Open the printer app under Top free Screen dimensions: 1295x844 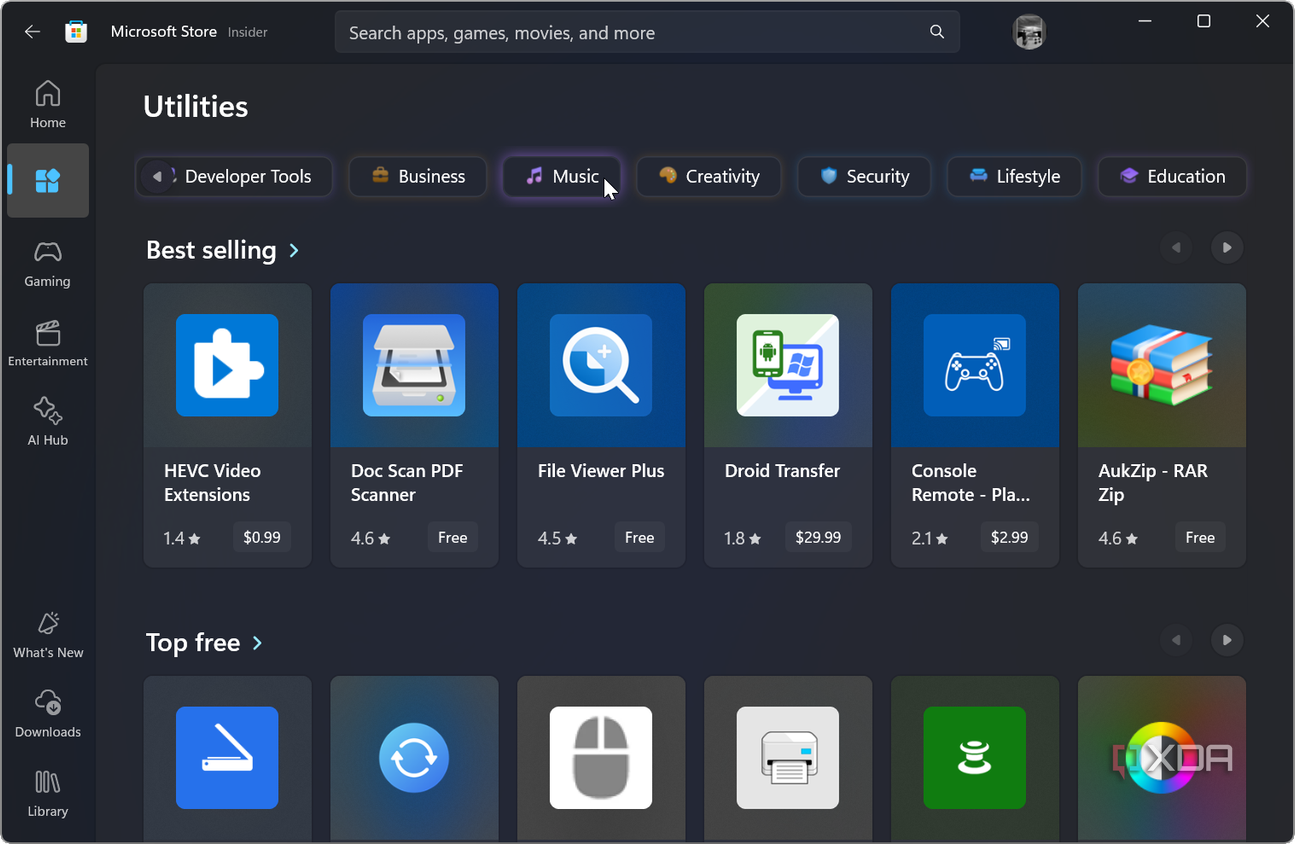tap(788, 758)
